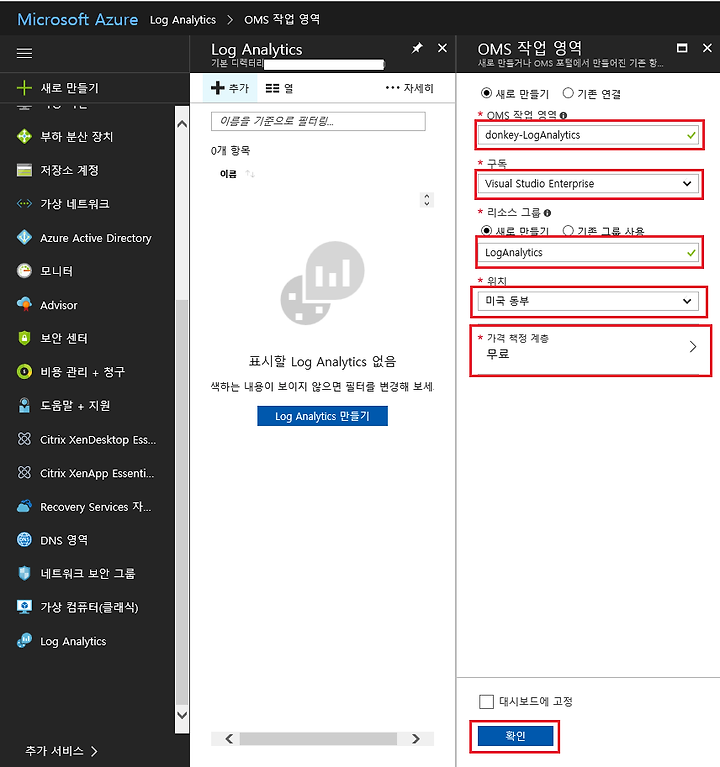Screen dimensions: 720x767
Task: Maximize the OMS 작업 영역 blade
Action: pyautogui.click(x=682, y=48)
